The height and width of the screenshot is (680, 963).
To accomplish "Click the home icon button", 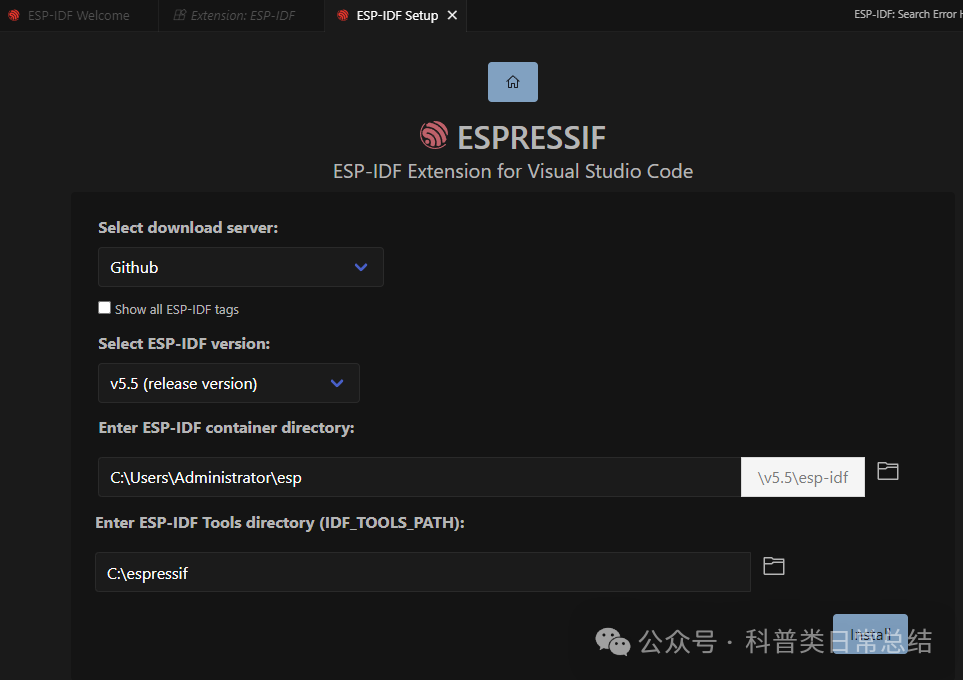I will [513, 82].
